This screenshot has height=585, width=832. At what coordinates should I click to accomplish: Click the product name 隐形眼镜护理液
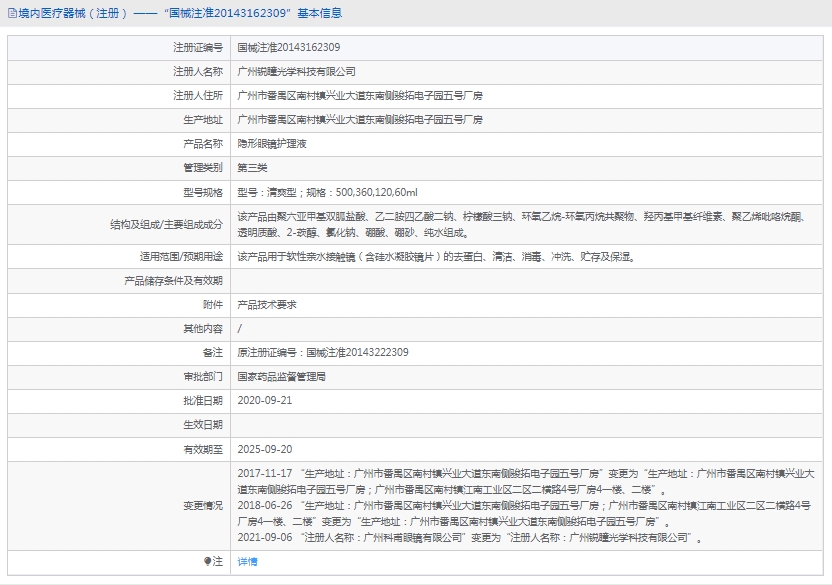[271, 144]
